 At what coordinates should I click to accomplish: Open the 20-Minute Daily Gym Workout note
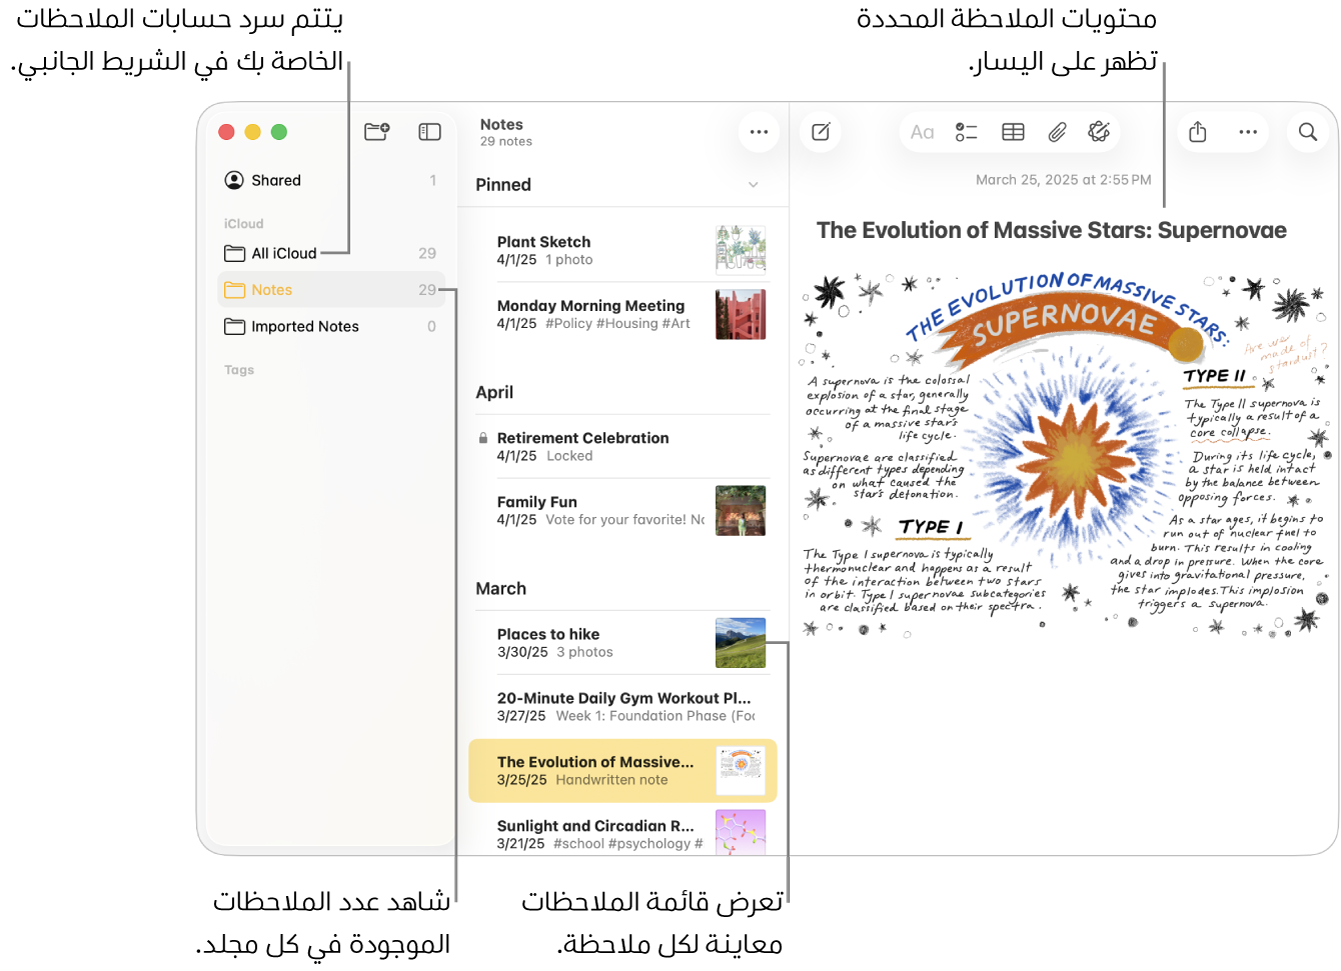click(622, 706)
